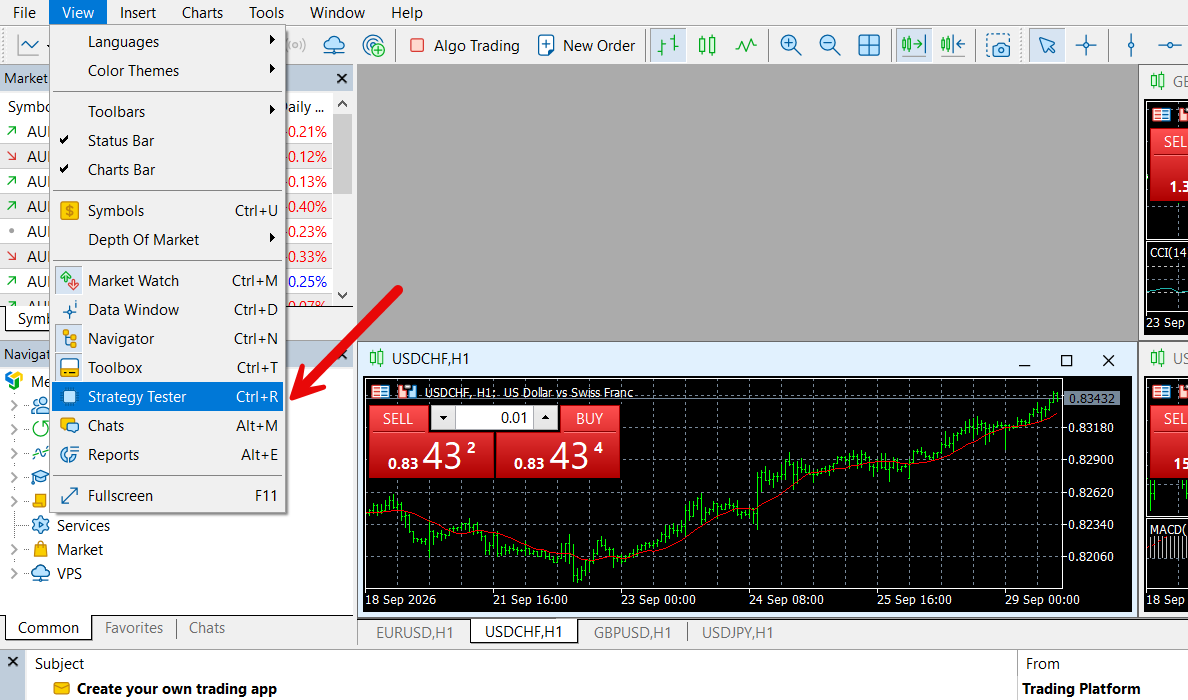Switch to the GBPUSD,H1 chart tab
Viewport: 1188px width, 700px height.
coord(633,632)
